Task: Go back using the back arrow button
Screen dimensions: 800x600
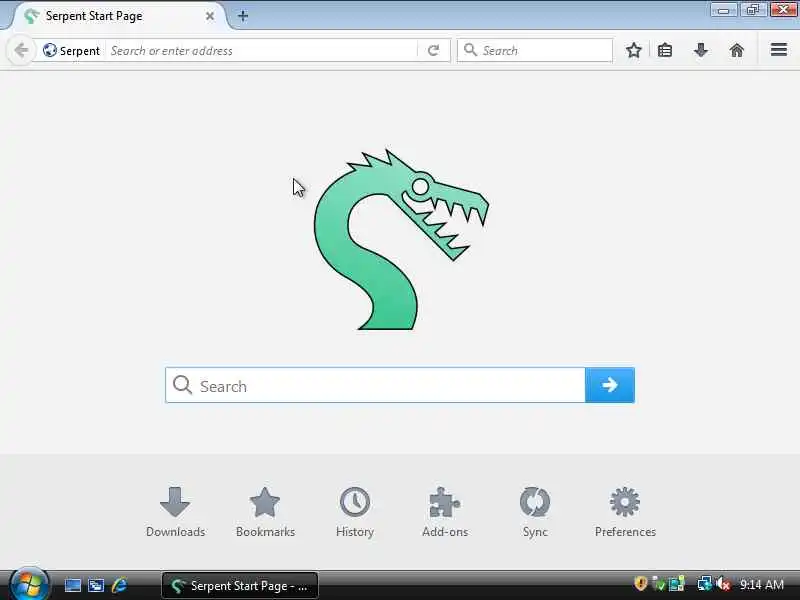Action: tap(21, 51)
